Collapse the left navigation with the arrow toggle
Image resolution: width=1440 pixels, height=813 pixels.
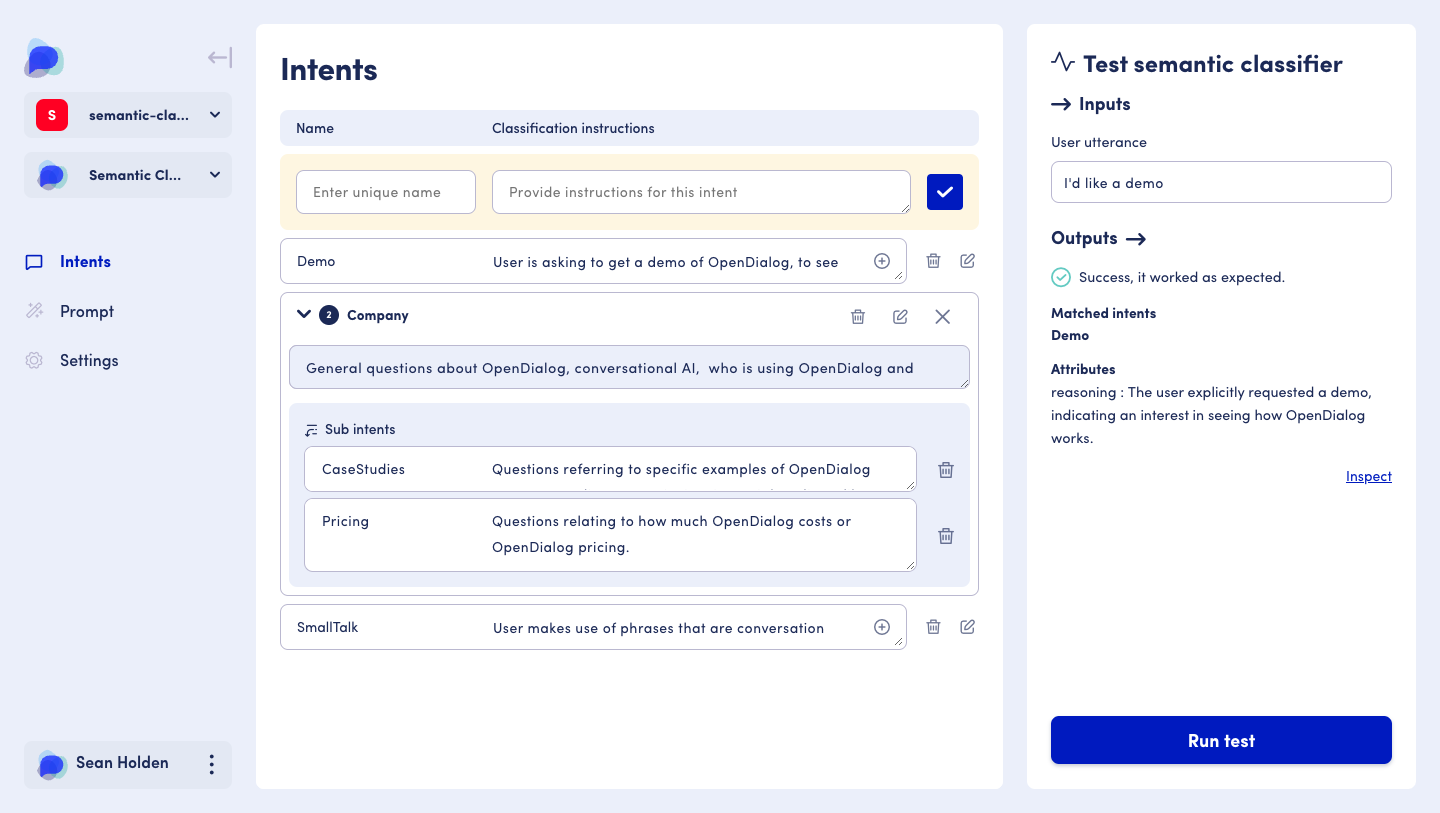pyautogui.click(x=218, y=57)
